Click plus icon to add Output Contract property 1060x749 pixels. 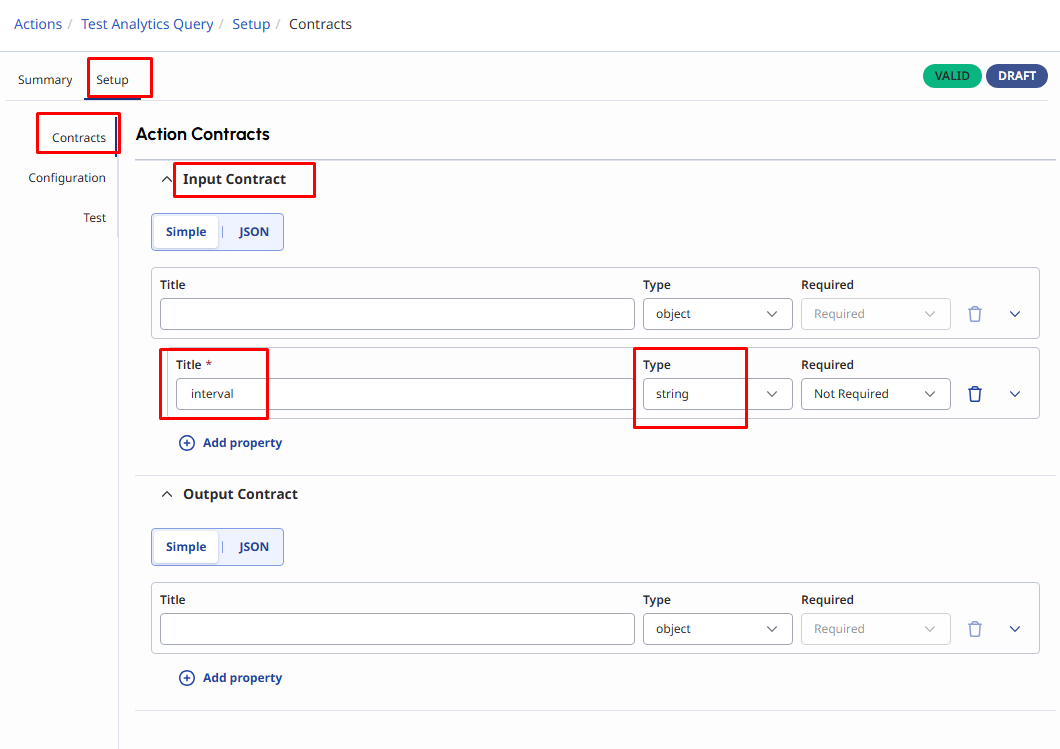point(187,678)
